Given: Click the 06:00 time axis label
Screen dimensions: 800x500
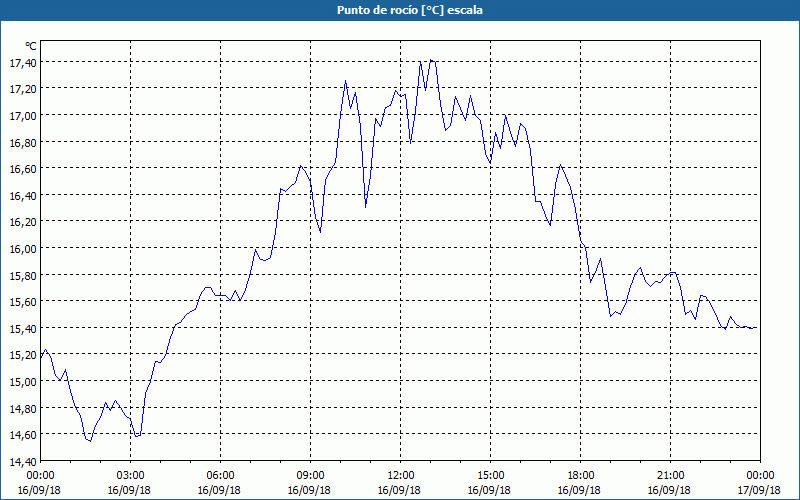Looking at the screenshot, I should point(220,476).
